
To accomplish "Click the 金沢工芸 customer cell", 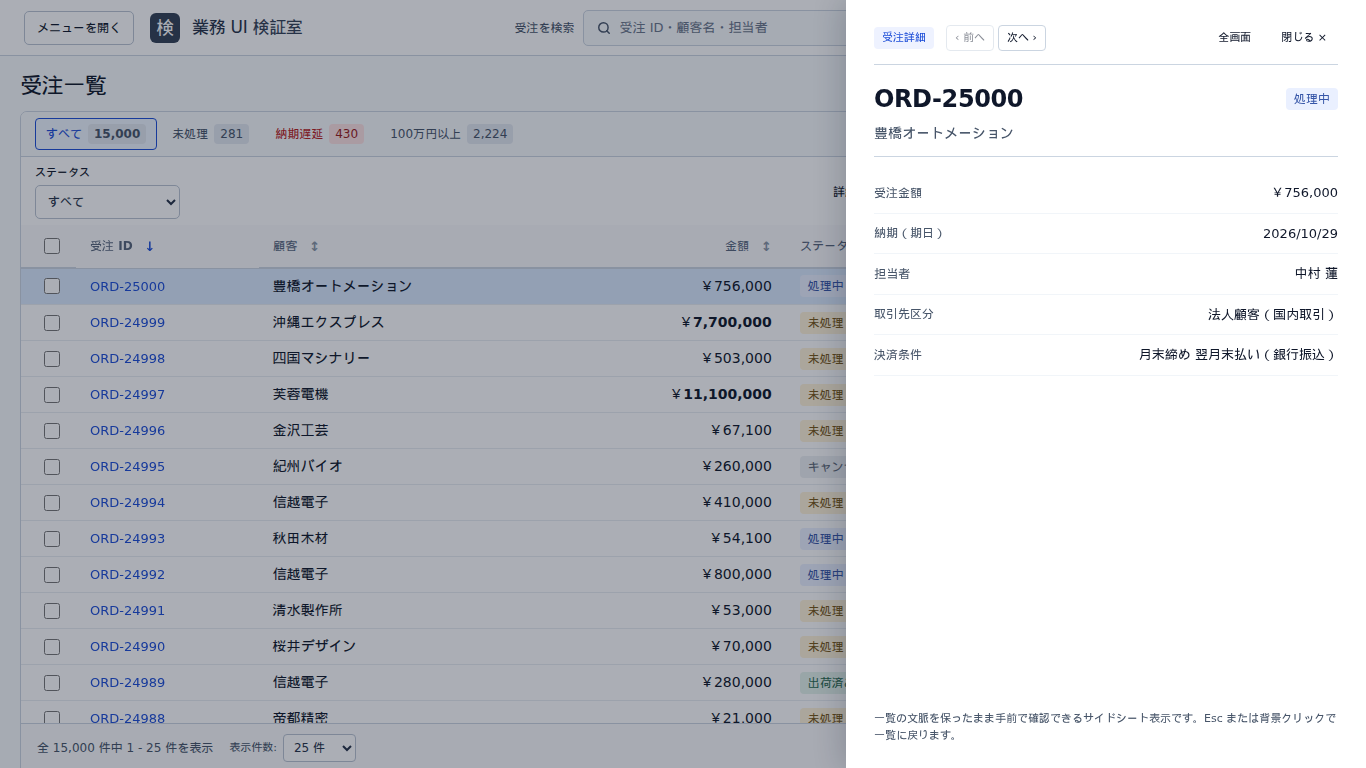I will [300, 430].
